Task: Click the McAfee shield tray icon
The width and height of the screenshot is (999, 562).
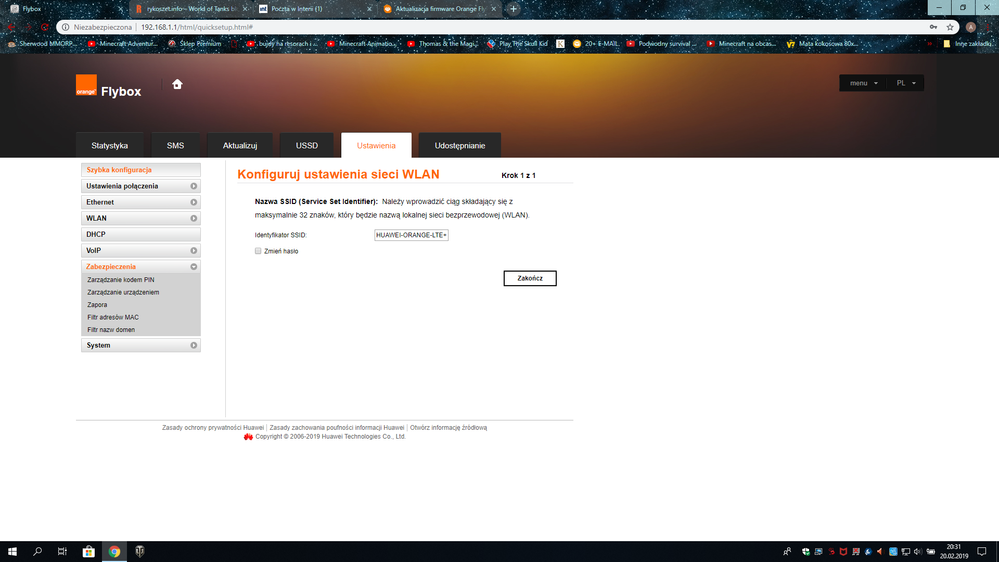Action: 844,552
